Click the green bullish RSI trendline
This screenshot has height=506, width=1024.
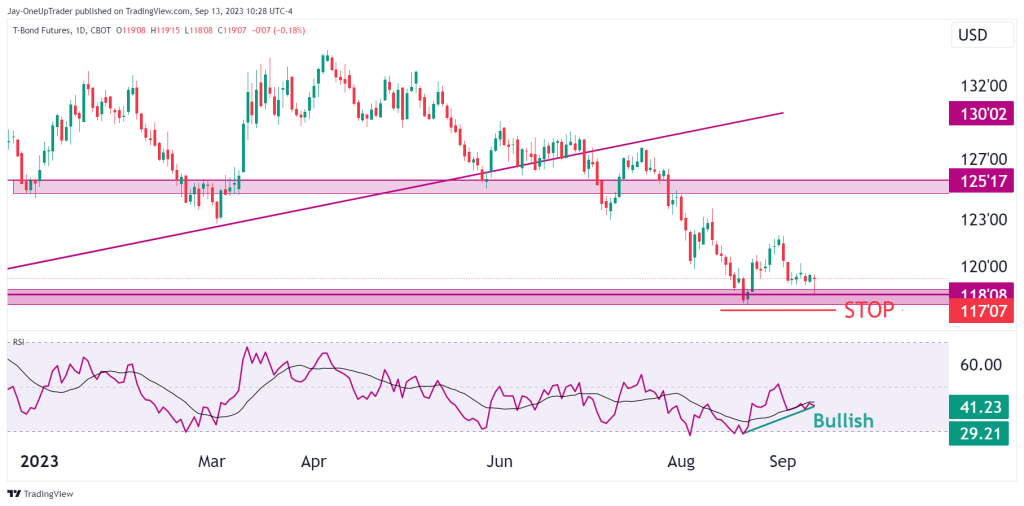click(778, 419)
